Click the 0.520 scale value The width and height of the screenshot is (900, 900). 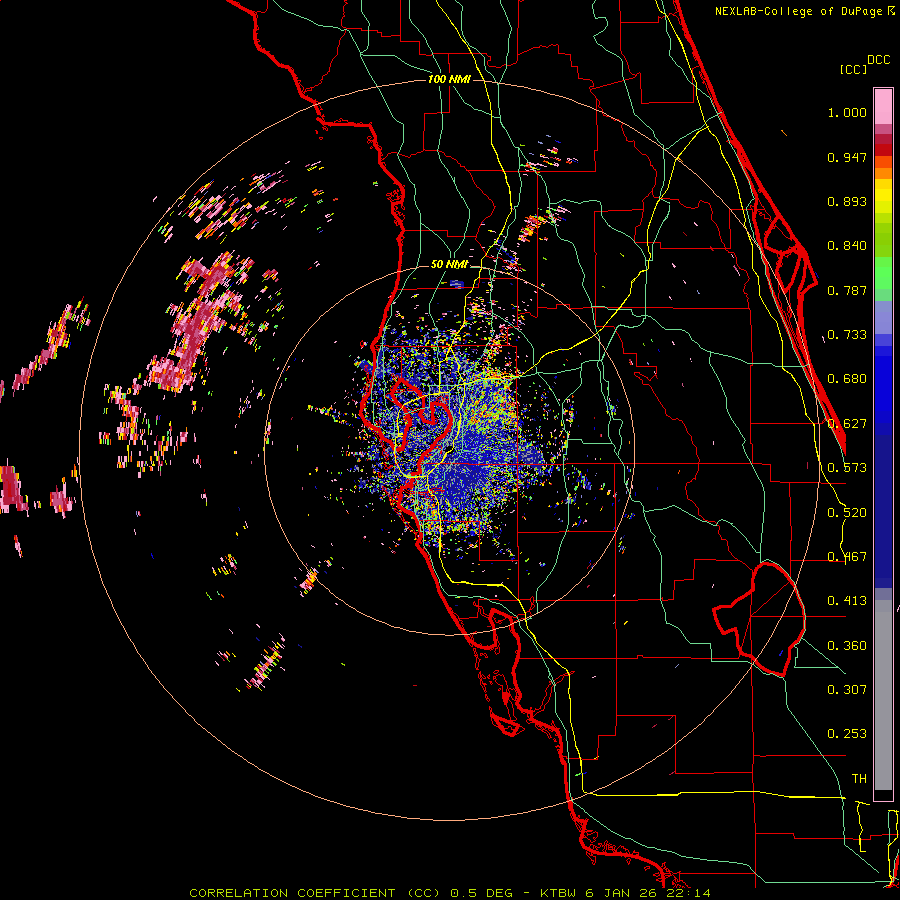(x=847, y=513)
